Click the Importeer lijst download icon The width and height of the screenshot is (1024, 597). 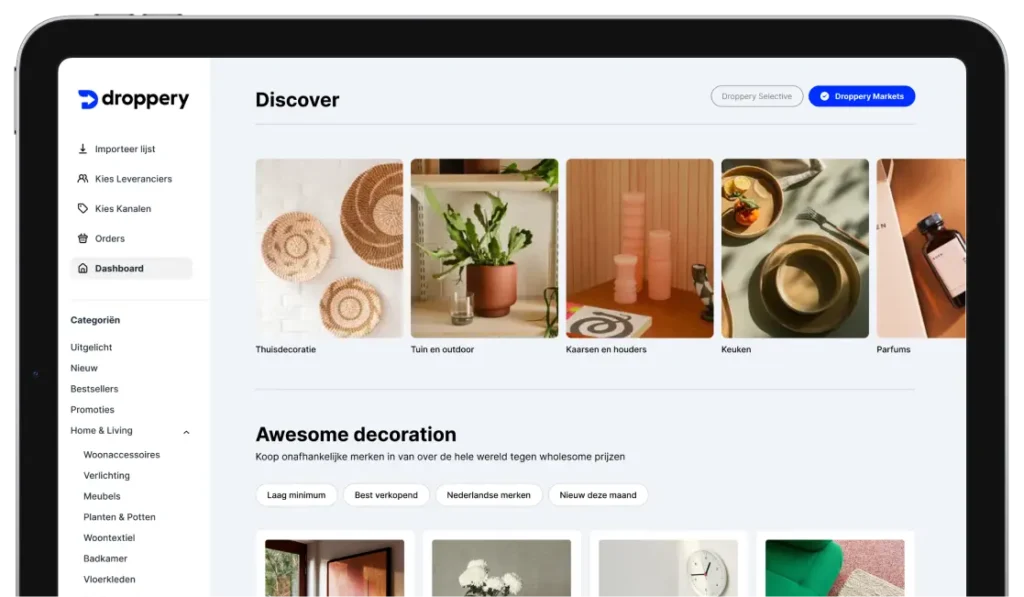click(x=83, y=149)
